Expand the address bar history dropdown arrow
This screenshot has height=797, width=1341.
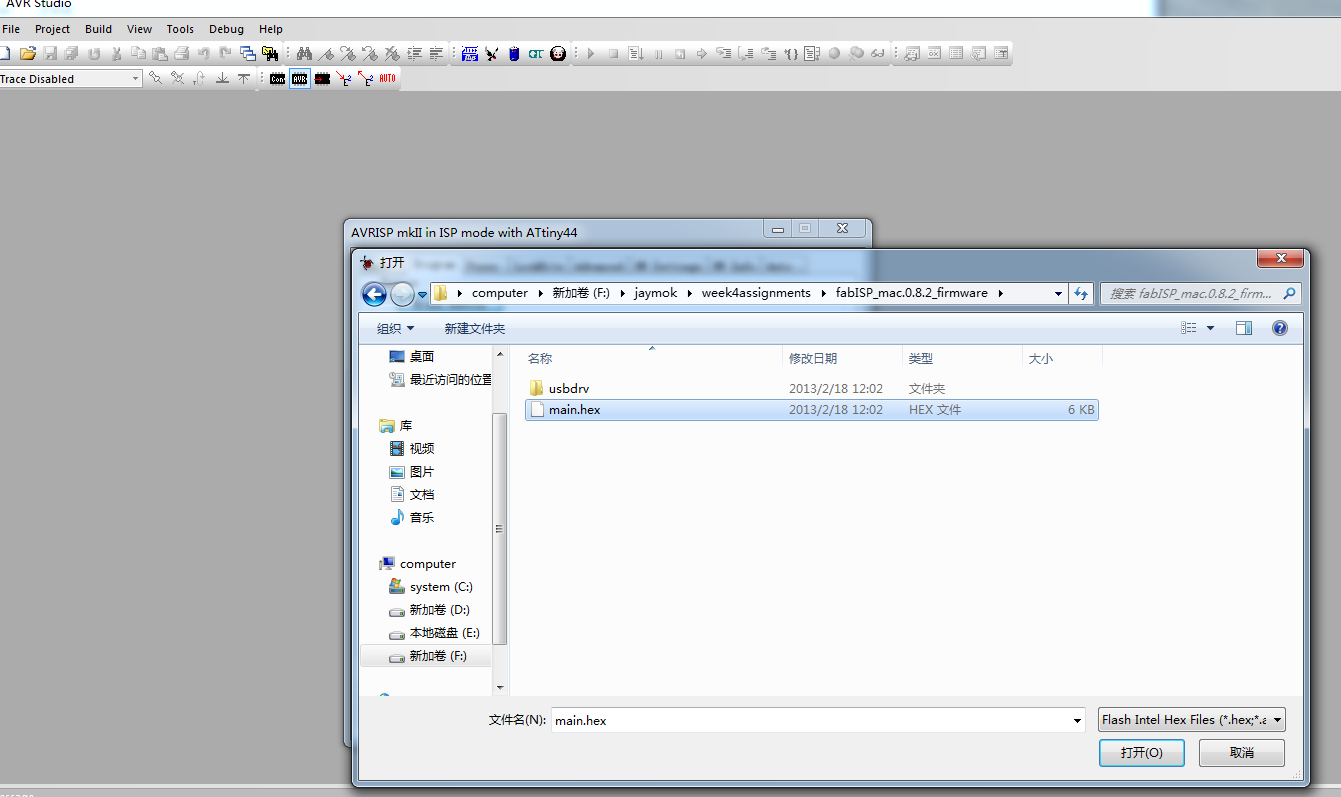coord(1058,294)
